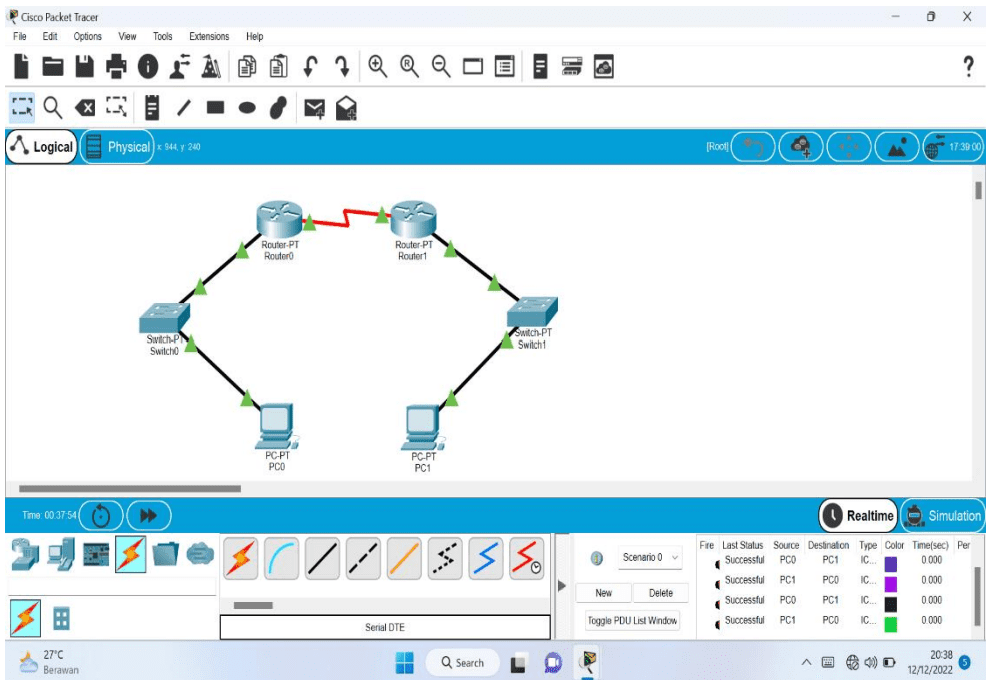This screenshot has width=990, height=680.
Task: Click the black color swatch in PDU list
Action: 891,604
